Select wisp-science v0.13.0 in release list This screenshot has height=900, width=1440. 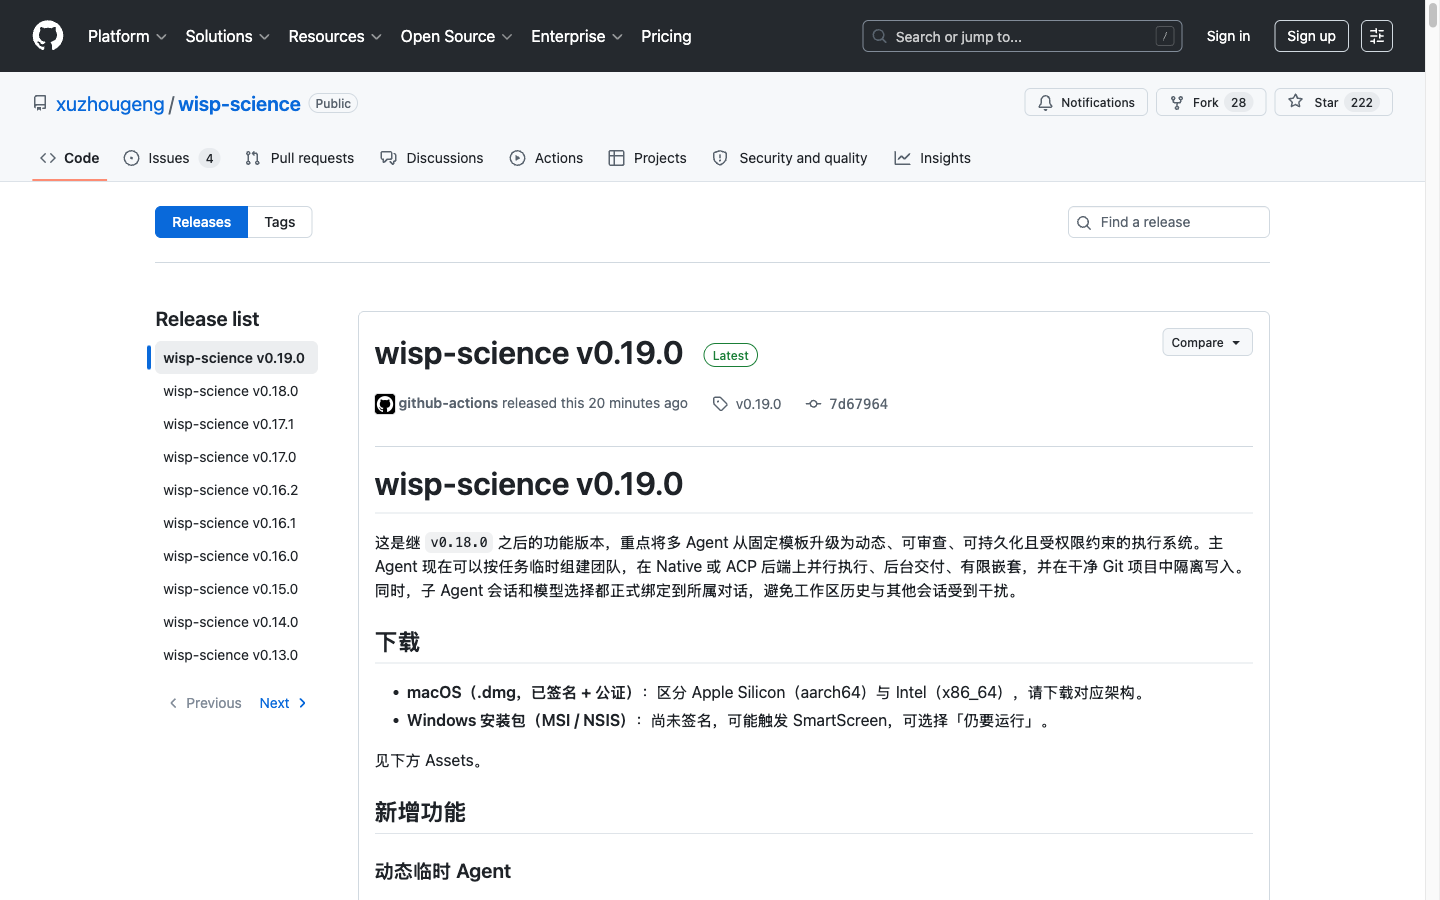pos(236,655)
